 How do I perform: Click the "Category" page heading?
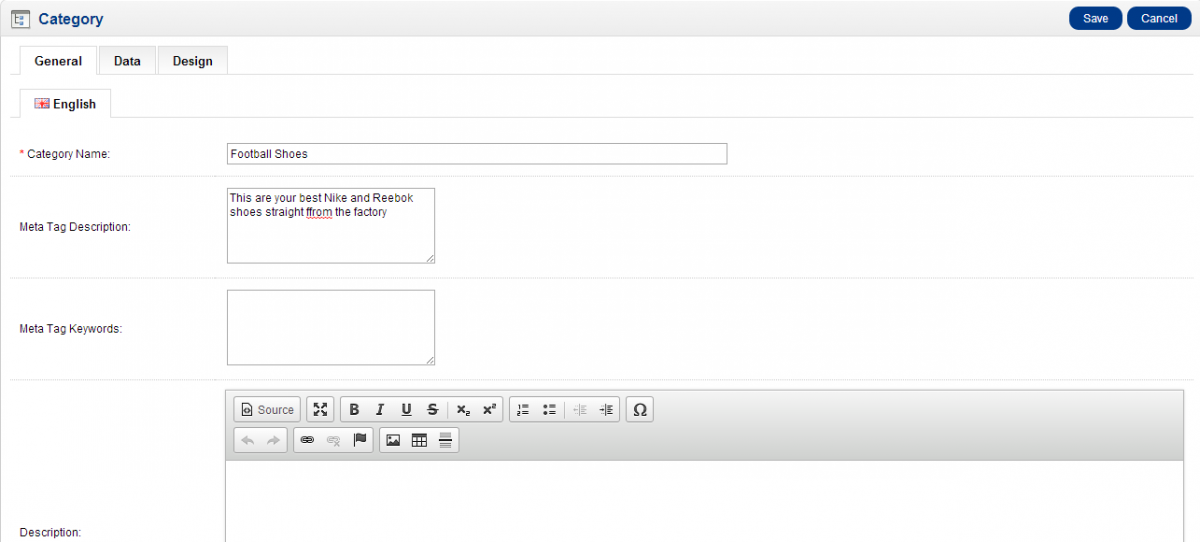(x=70, y=19)
